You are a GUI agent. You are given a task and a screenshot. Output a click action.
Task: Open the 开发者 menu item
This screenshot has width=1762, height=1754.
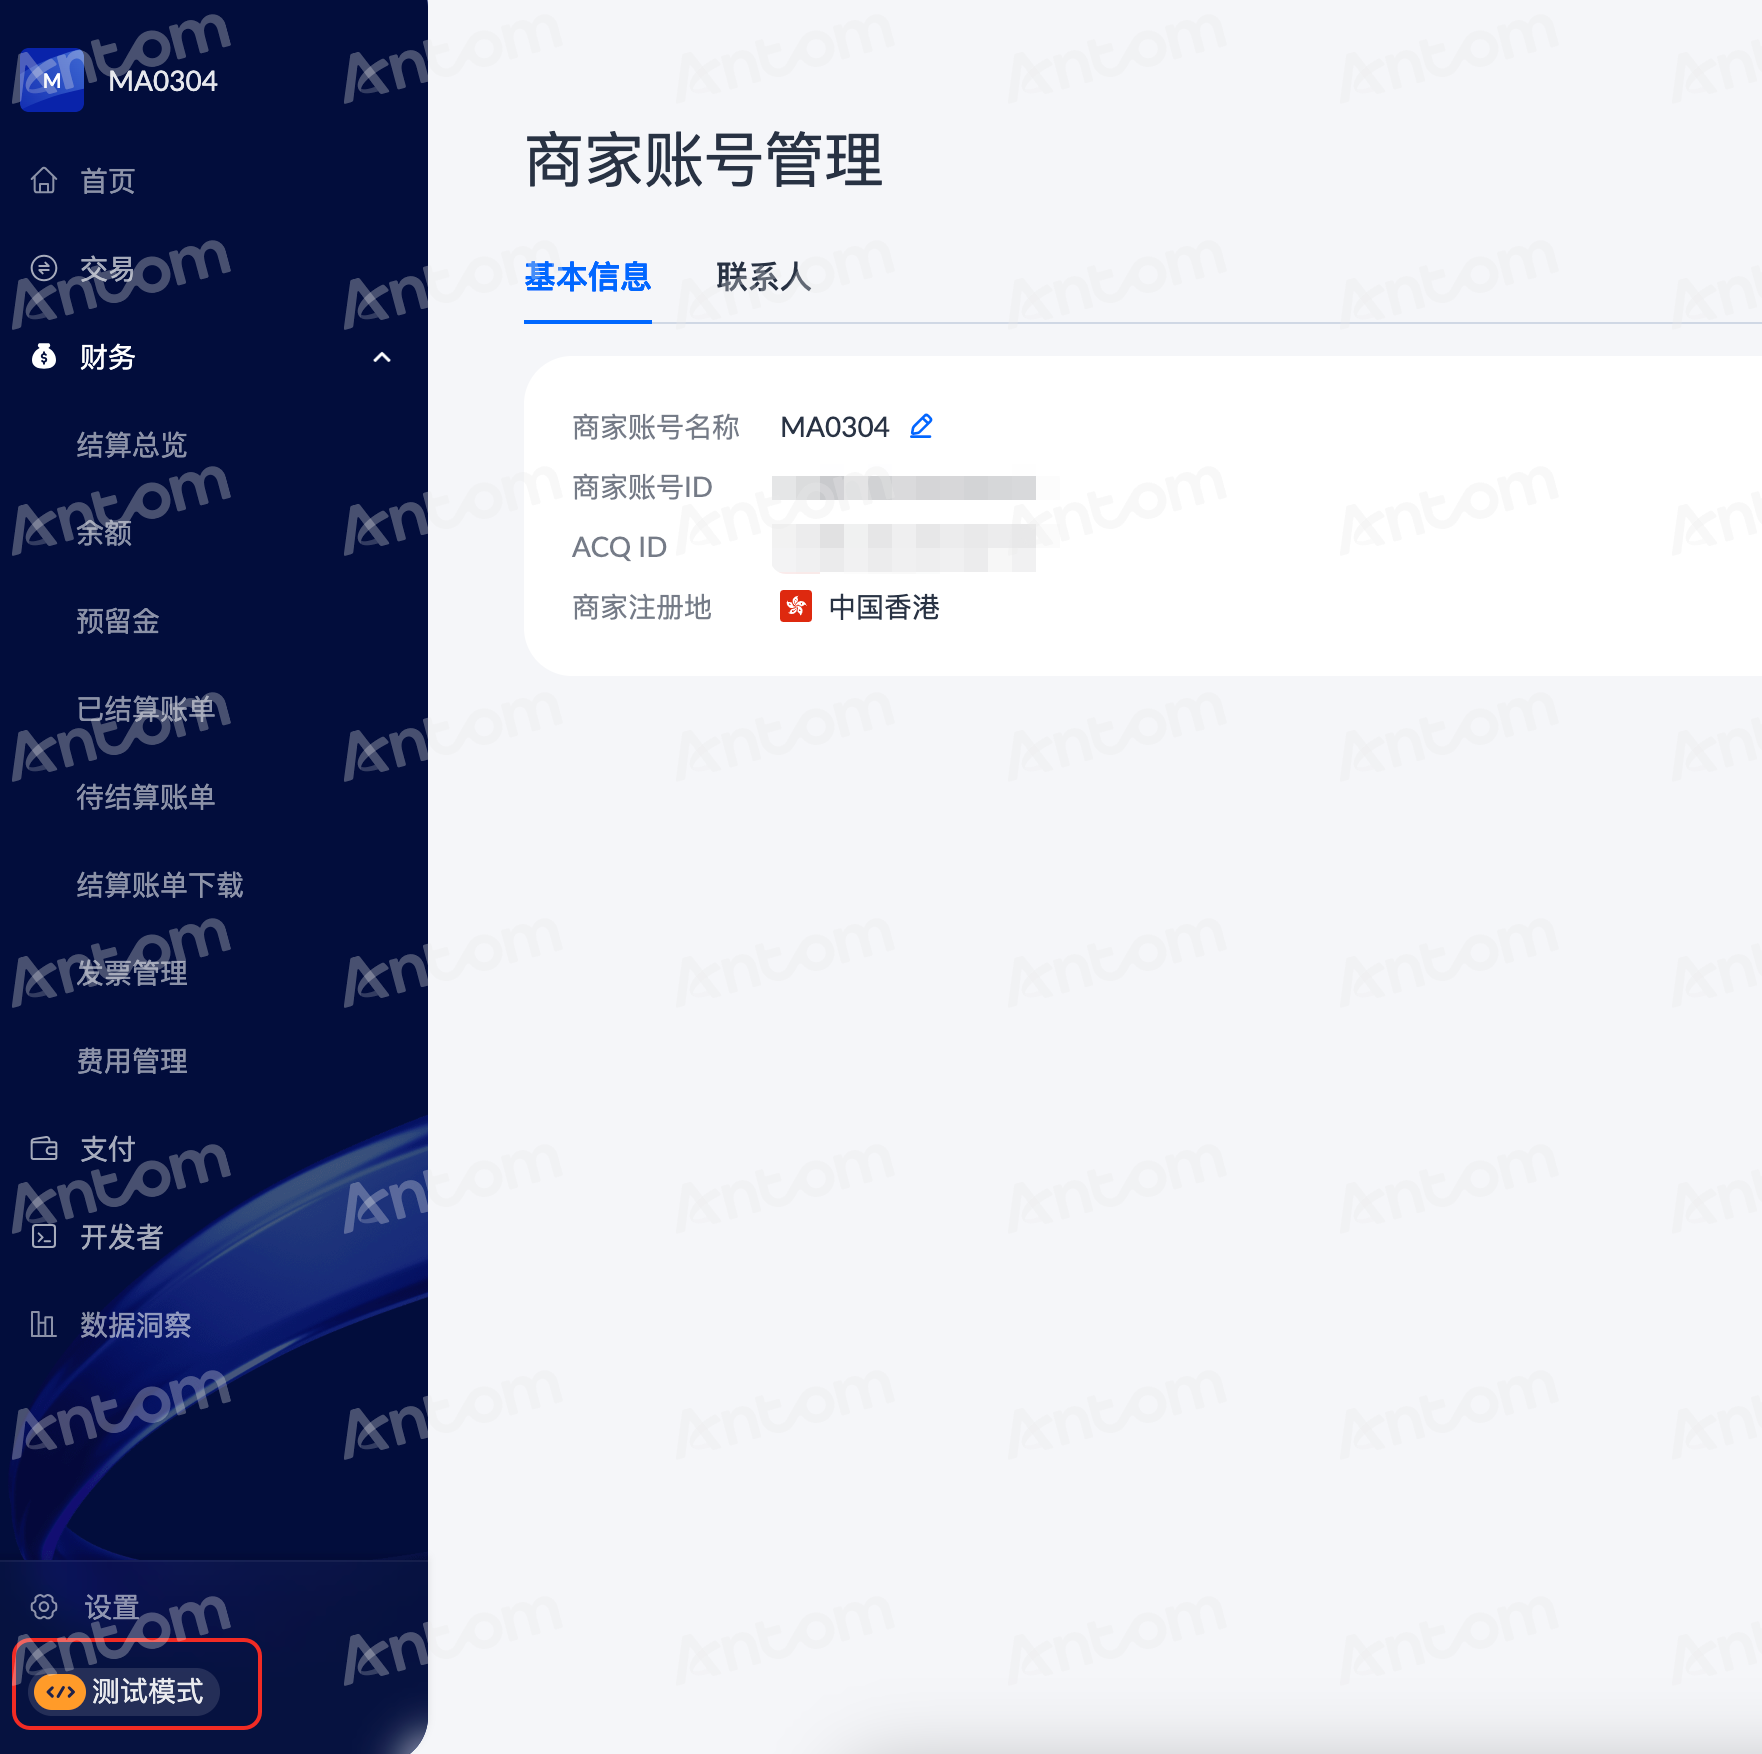point(121,1237)
